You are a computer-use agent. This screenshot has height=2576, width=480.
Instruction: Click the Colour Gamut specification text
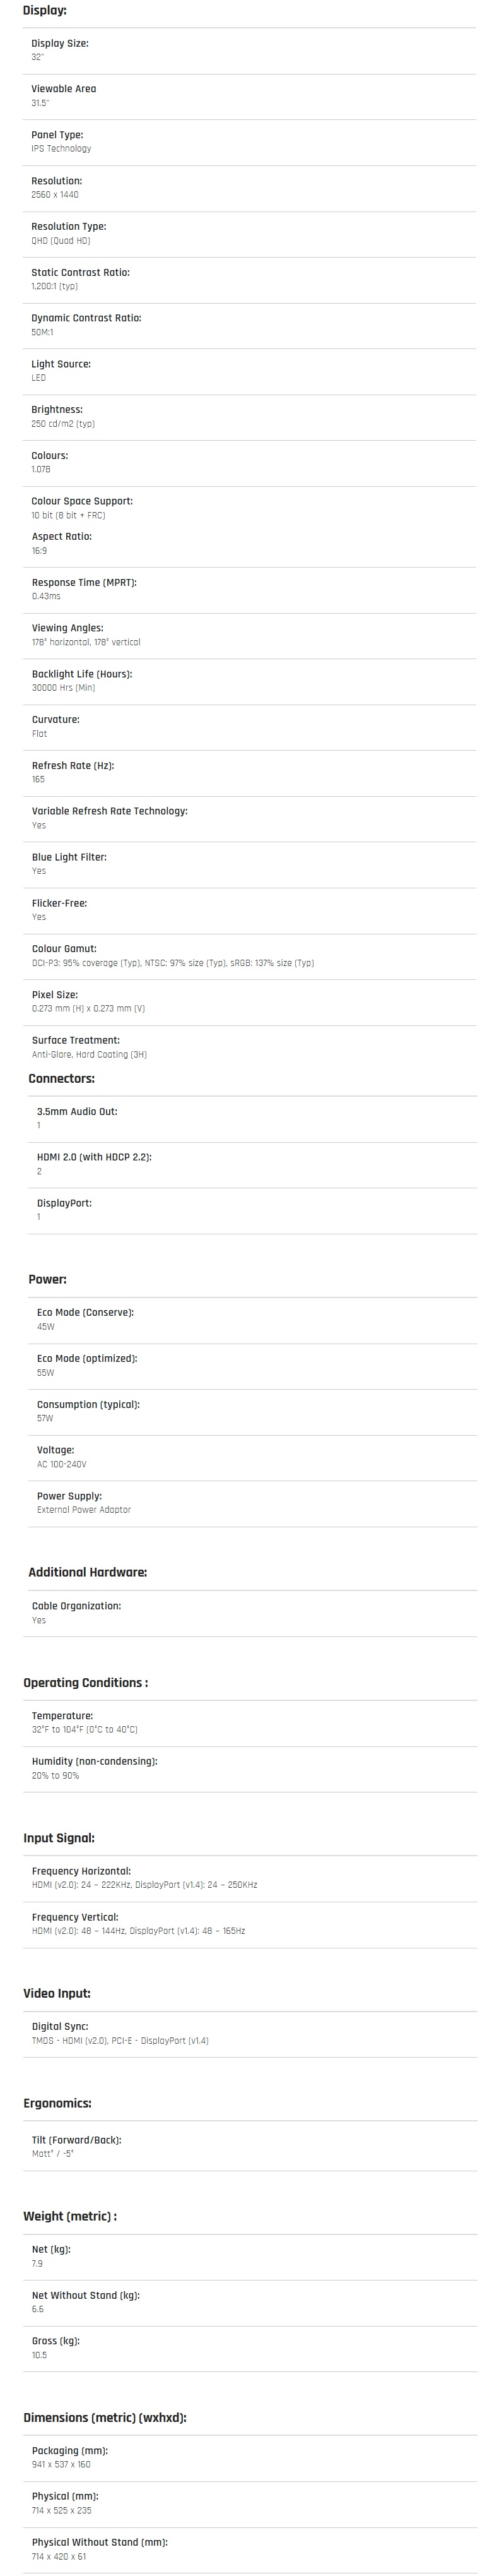(172, 963)
